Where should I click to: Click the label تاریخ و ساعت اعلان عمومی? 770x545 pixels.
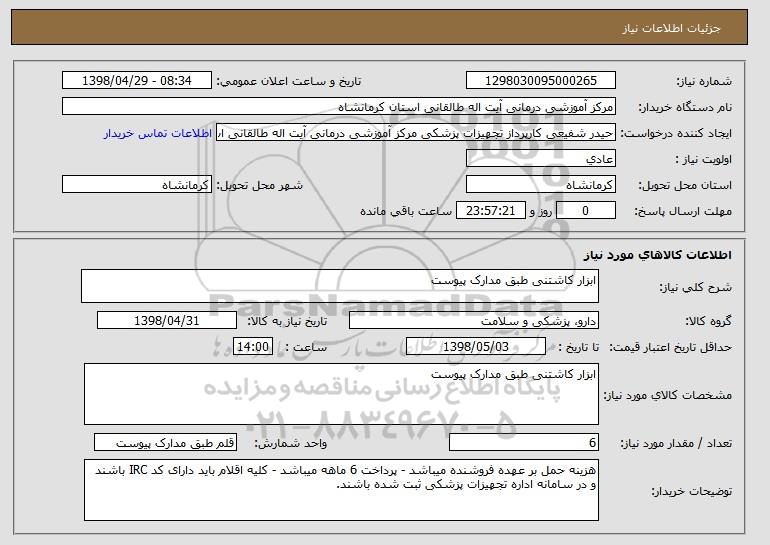289,81
